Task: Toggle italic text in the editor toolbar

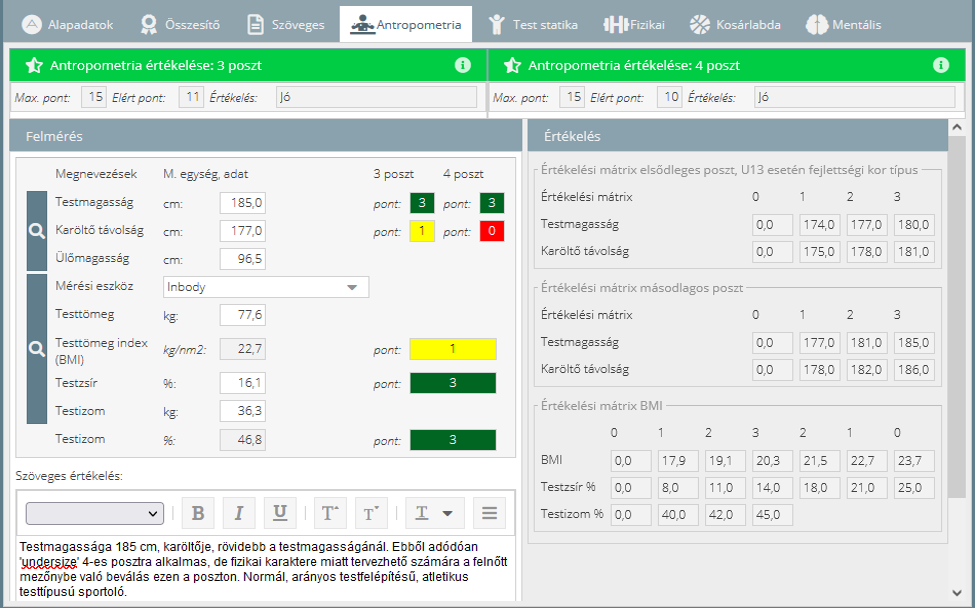Action: (238, 513)
